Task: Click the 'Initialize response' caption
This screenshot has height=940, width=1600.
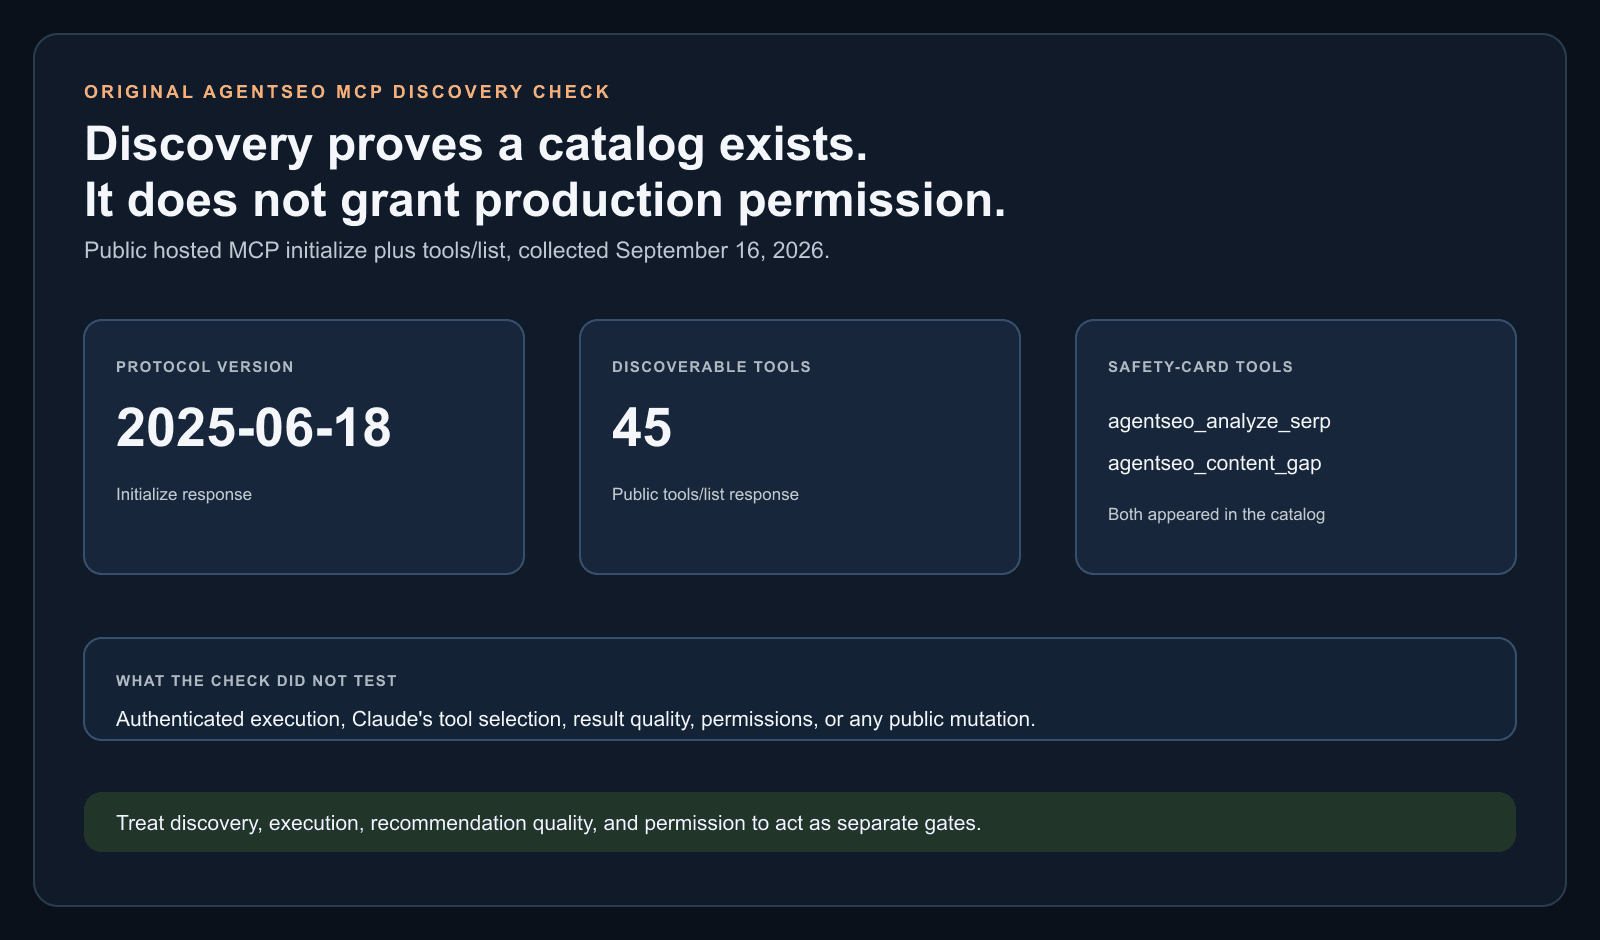Action: 184,494
